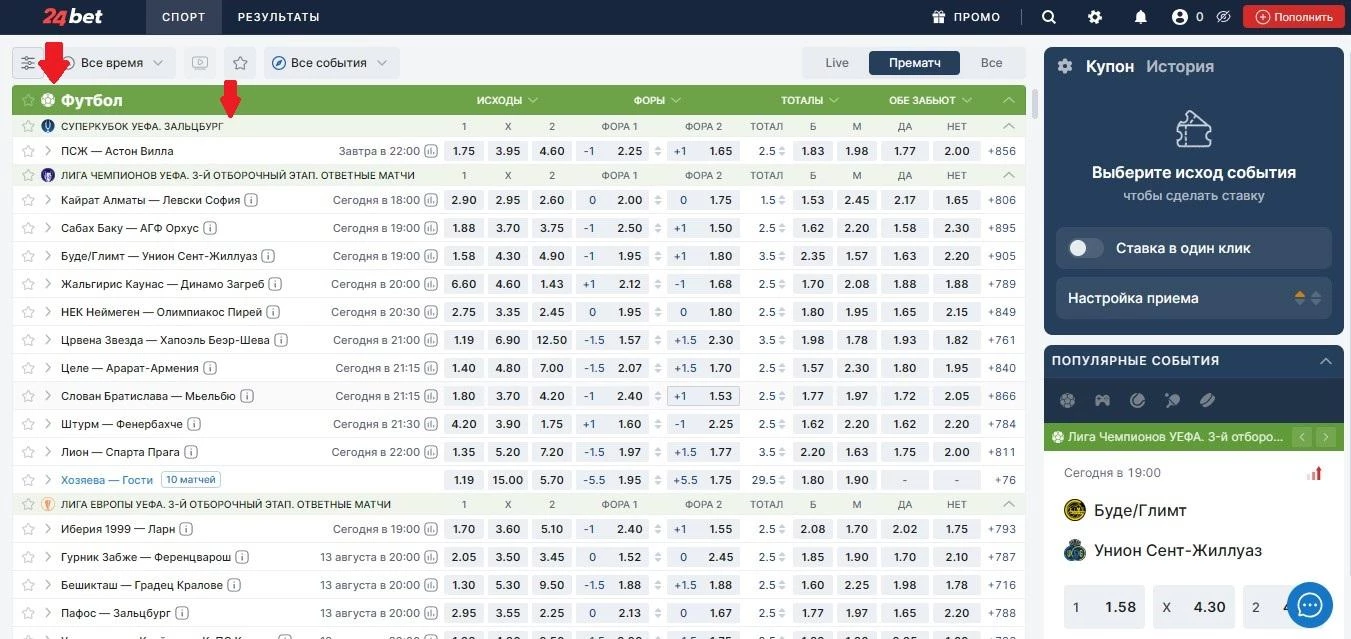Open the ПРОМО gift section

(966, 17)
